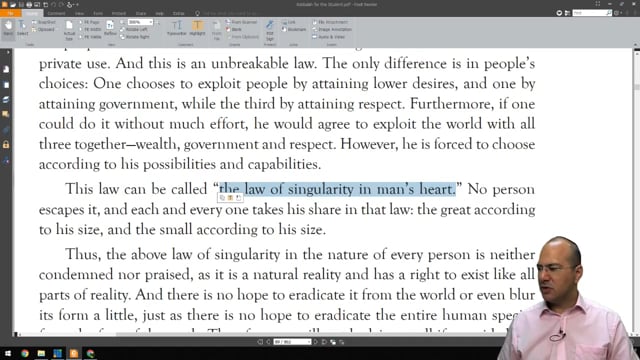Go to first page button
Image resolution: width=640 pixels, height=360 pixels.
[x=260, y=342]
